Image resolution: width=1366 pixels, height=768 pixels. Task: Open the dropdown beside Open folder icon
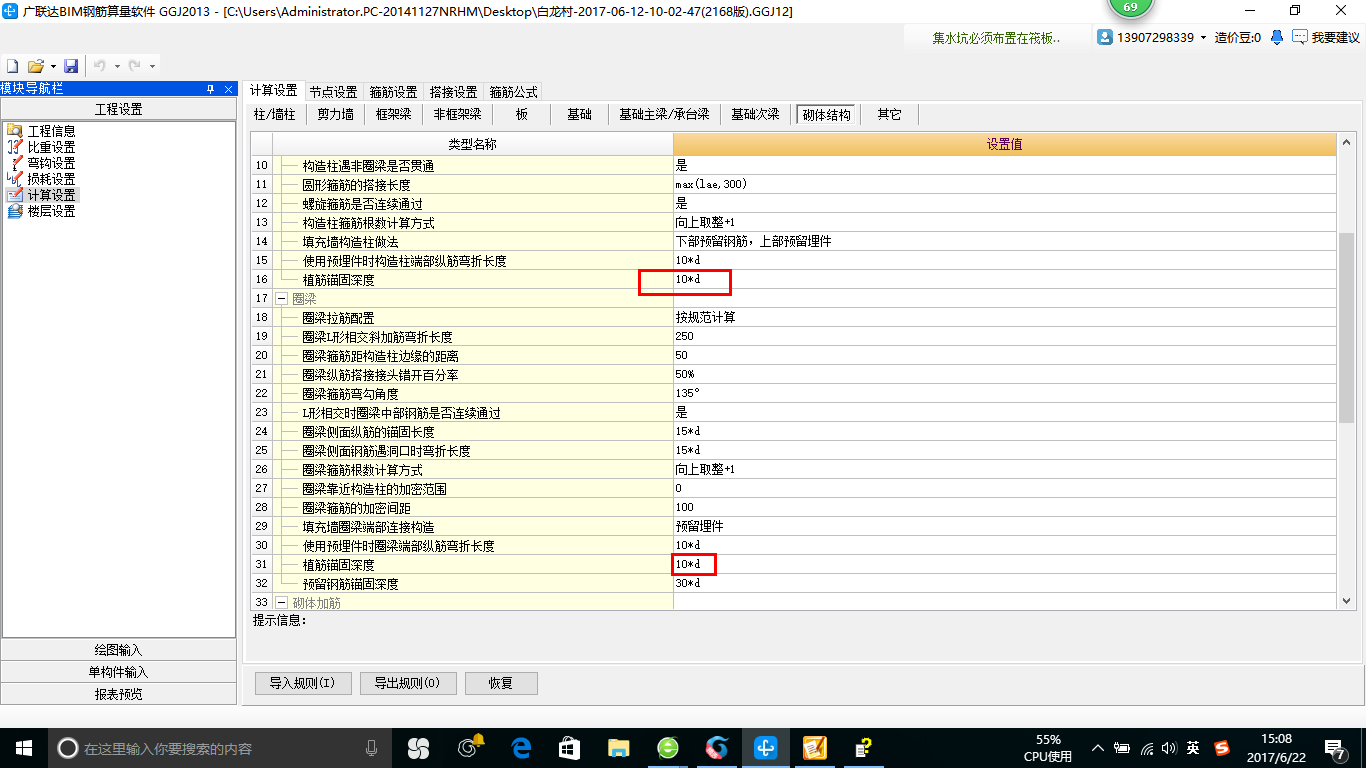[x=52, y=67]
